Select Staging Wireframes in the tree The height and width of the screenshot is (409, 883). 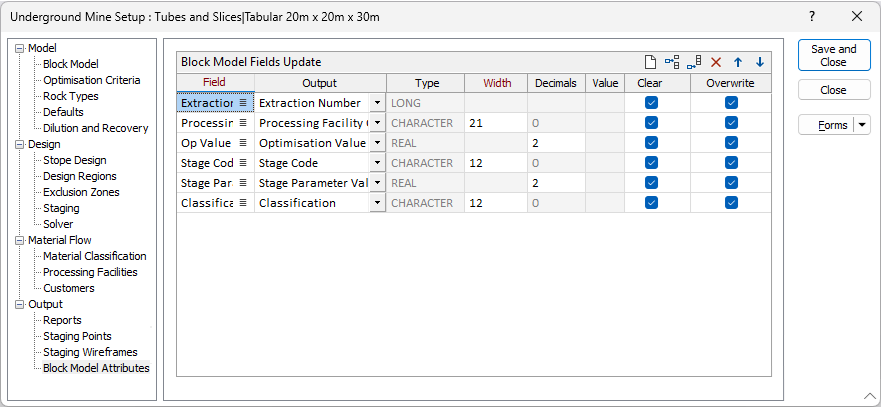90,352
